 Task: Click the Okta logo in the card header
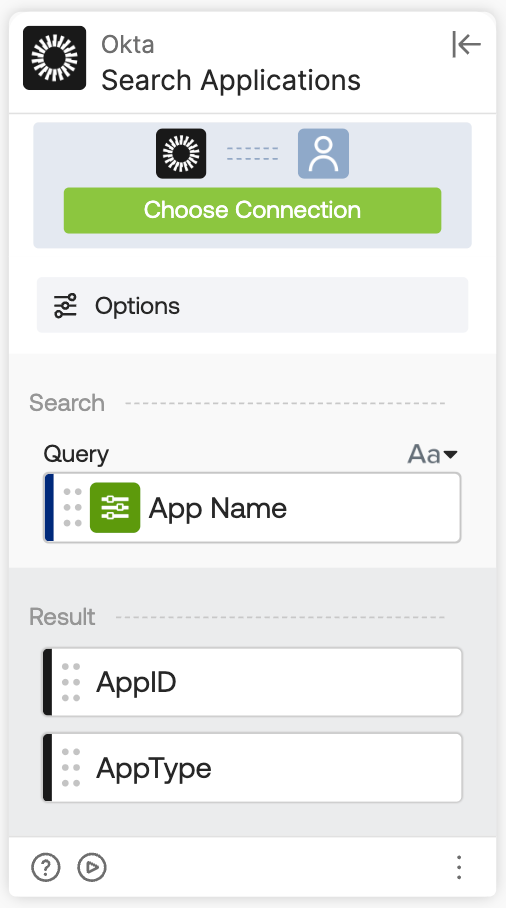pos(54,58)
